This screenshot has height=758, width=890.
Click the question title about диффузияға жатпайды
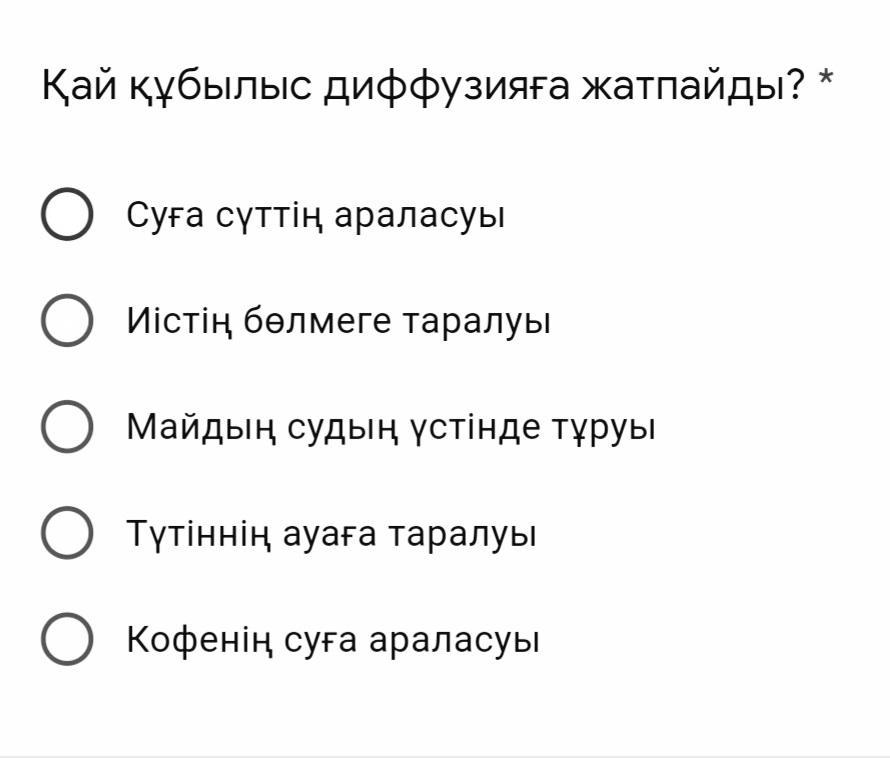(x=423, y=86)
